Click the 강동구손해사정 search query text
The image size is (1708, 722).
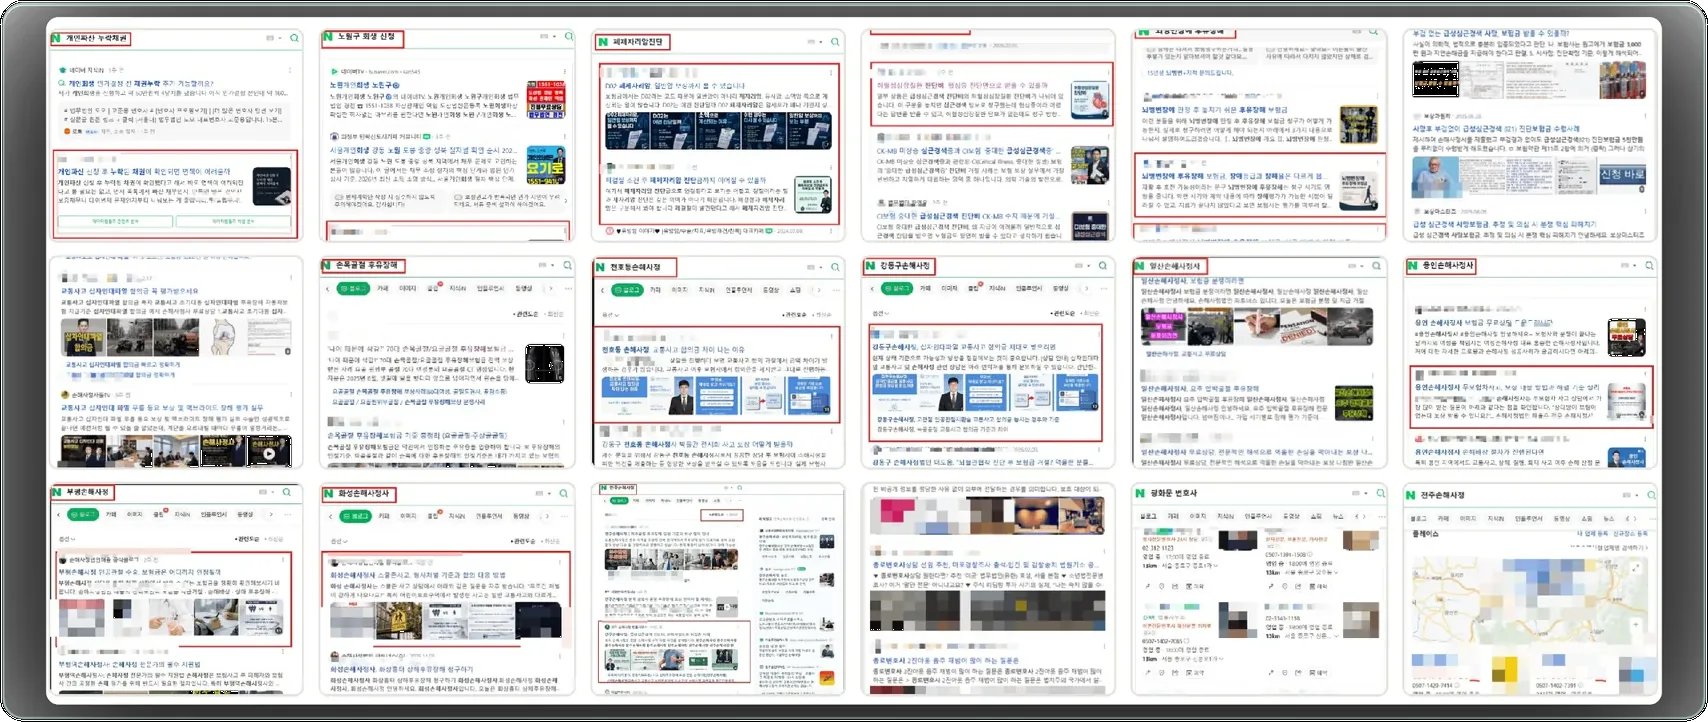tap(906, 266)
